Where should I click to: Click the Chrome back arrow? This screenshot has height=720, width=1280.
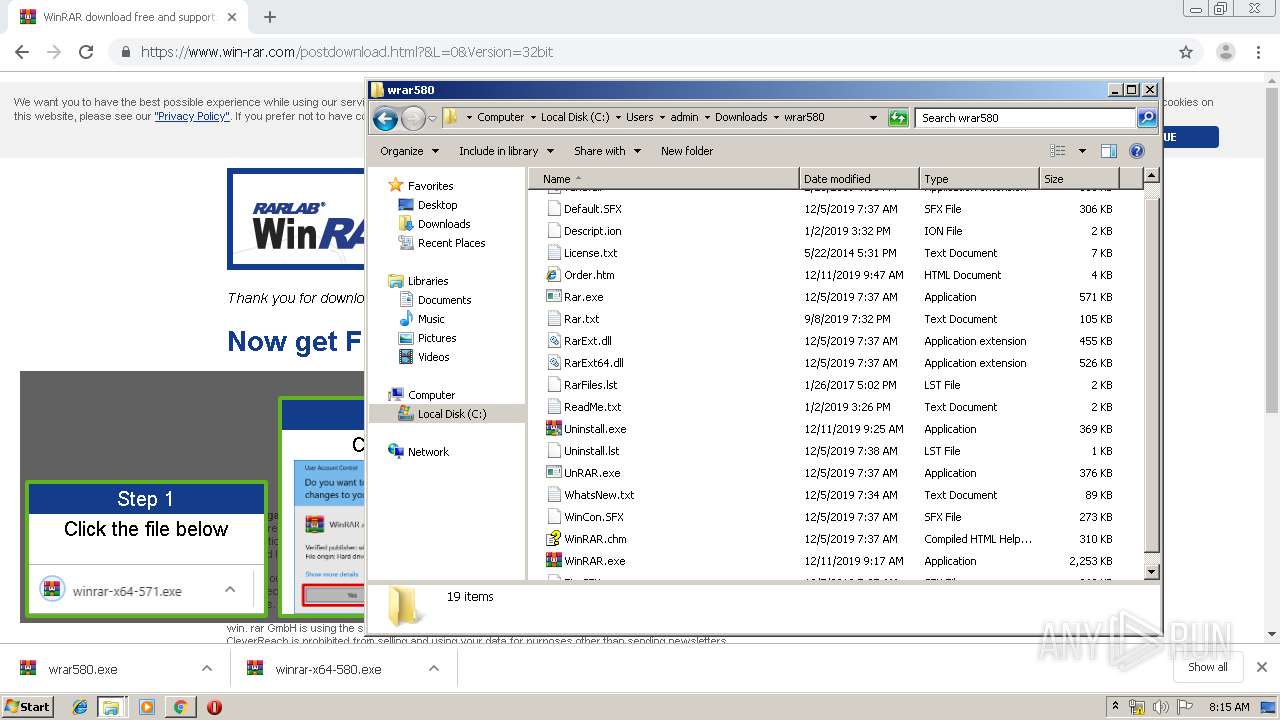tap(22, 52)
